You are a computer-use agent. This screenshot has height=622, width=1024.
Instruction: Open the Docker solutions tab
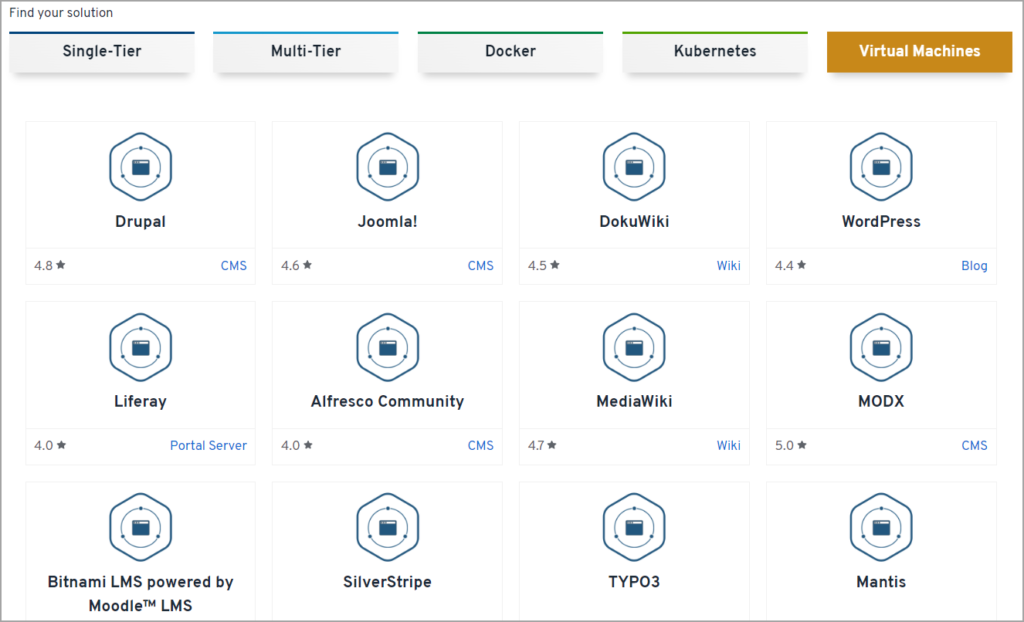[x=510, y=51]
